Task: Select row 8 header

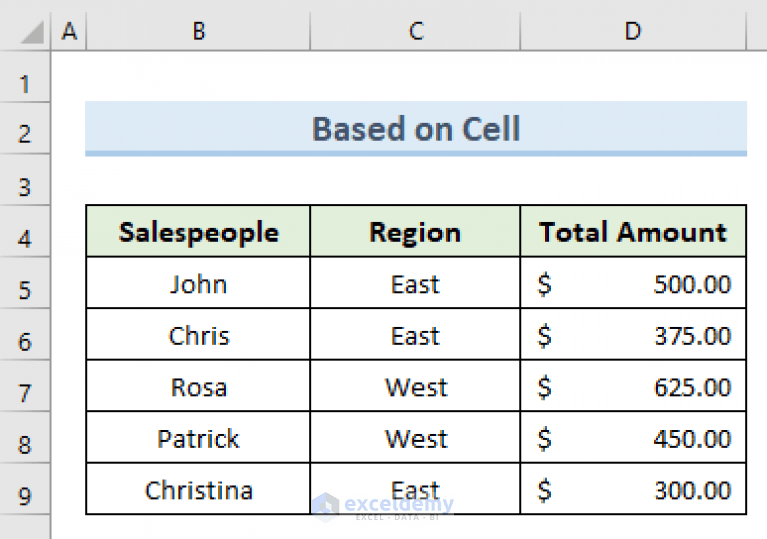Action: coord(25,438)
